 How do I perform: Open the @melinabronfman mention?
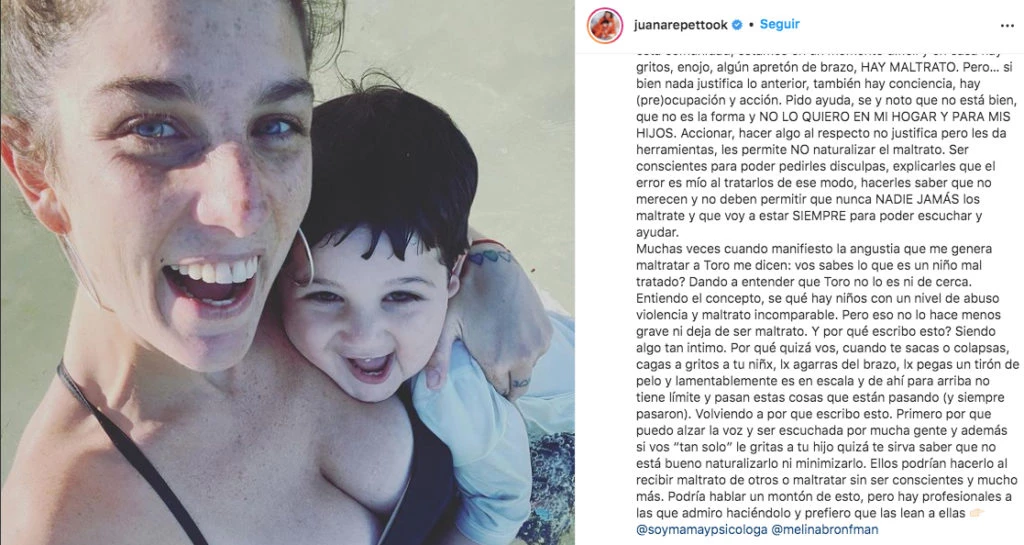pos(825,529)
